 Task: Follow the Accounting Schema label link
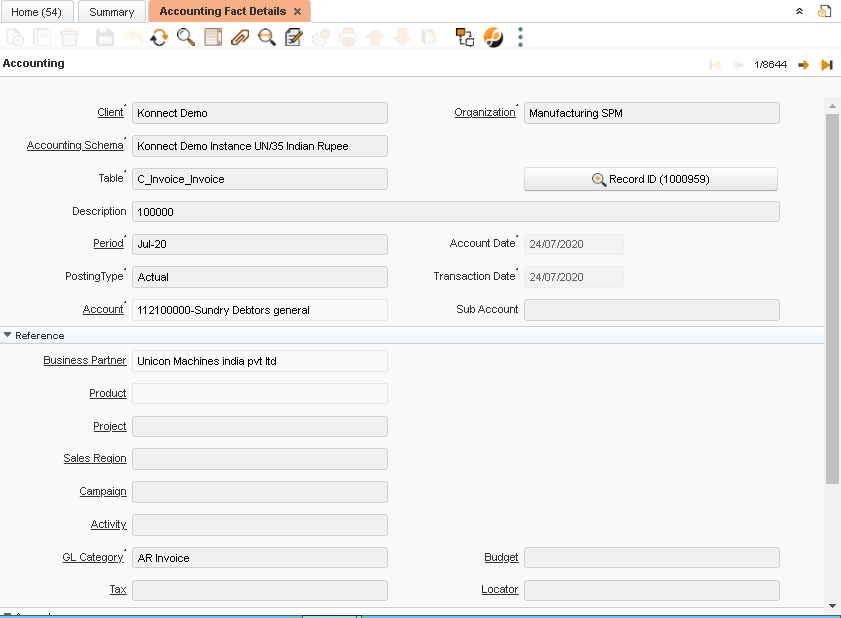pos(75,145)
